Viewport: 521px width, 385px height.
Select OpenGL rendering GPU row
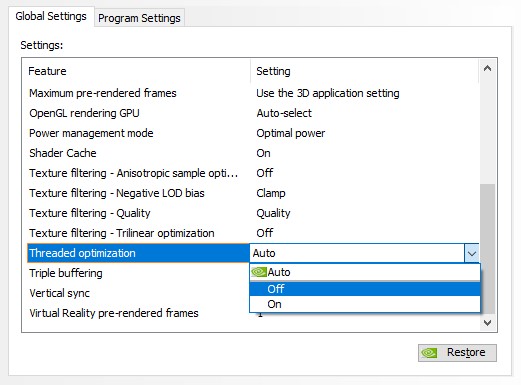click(253, 113)
